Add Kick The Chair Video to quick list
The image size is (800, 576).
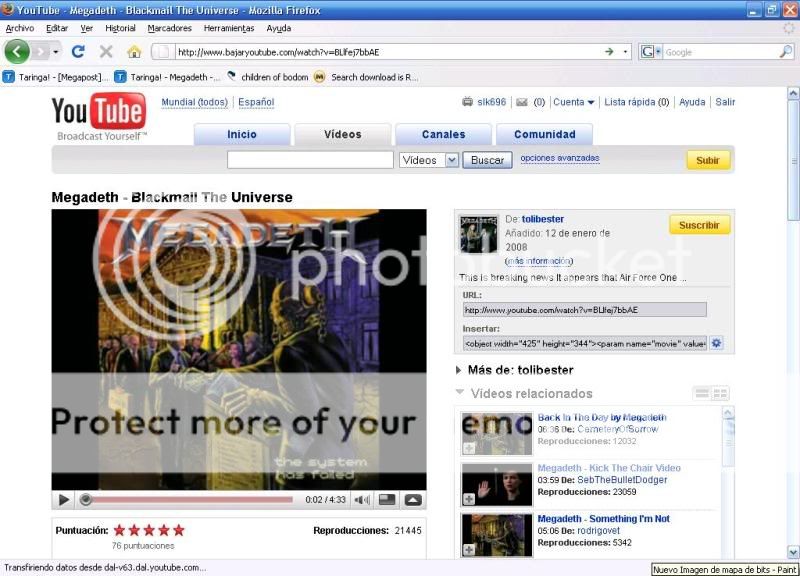coord(469,499)
